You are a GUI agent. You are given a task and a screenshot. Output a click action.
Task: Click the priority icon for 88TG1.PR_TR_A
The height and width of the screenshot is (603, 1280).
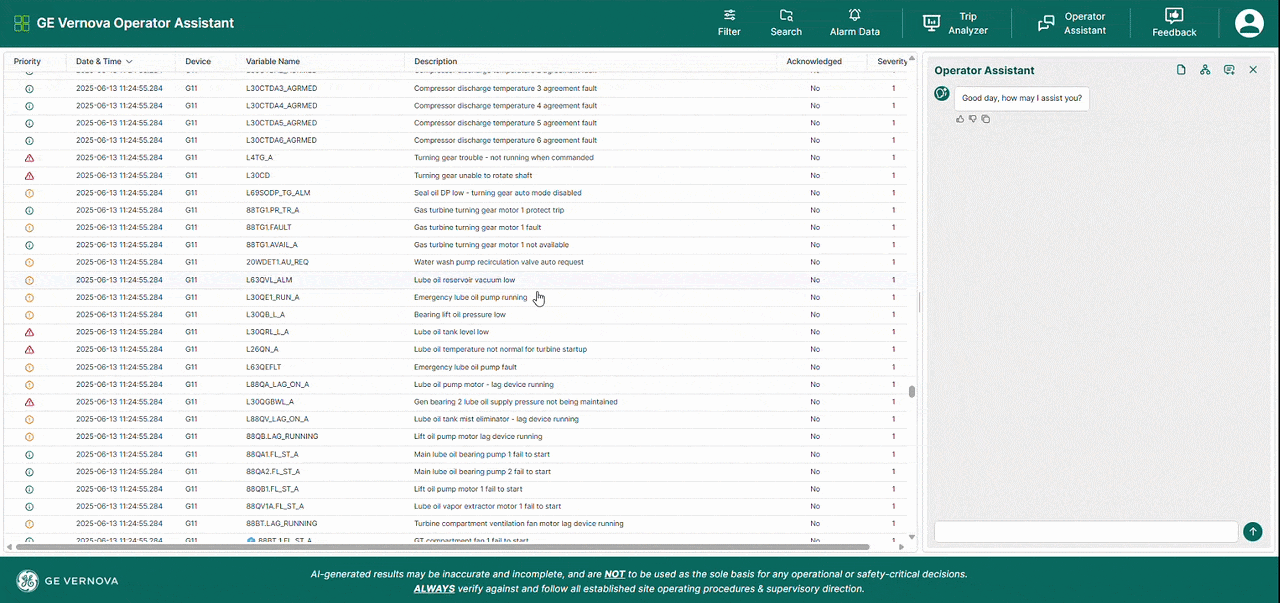(x=29, y=210)
